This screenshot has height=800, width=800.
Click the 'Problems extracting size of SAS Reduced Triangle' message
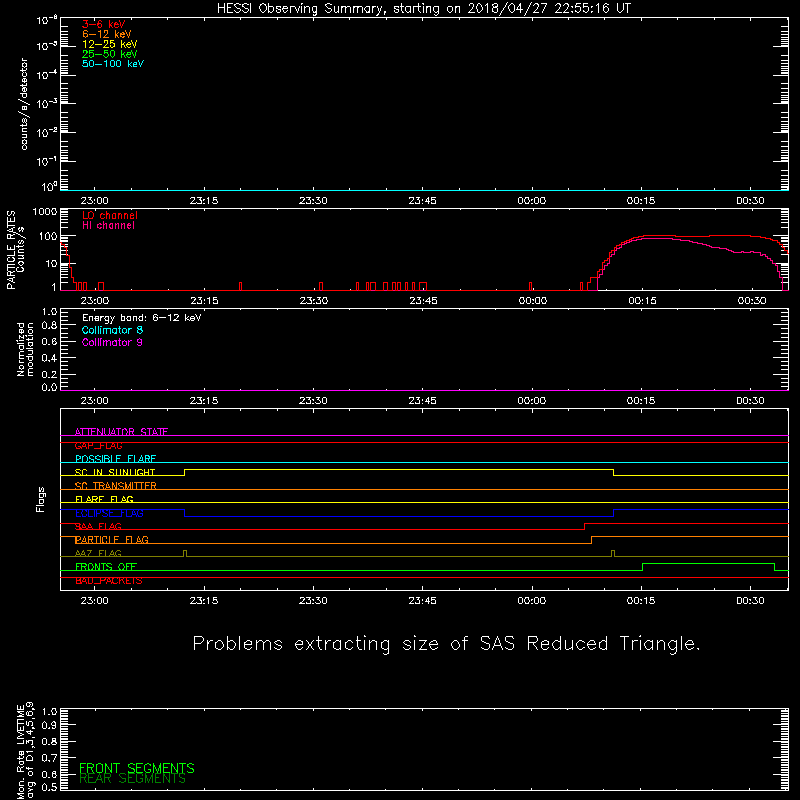coord(446,644)
